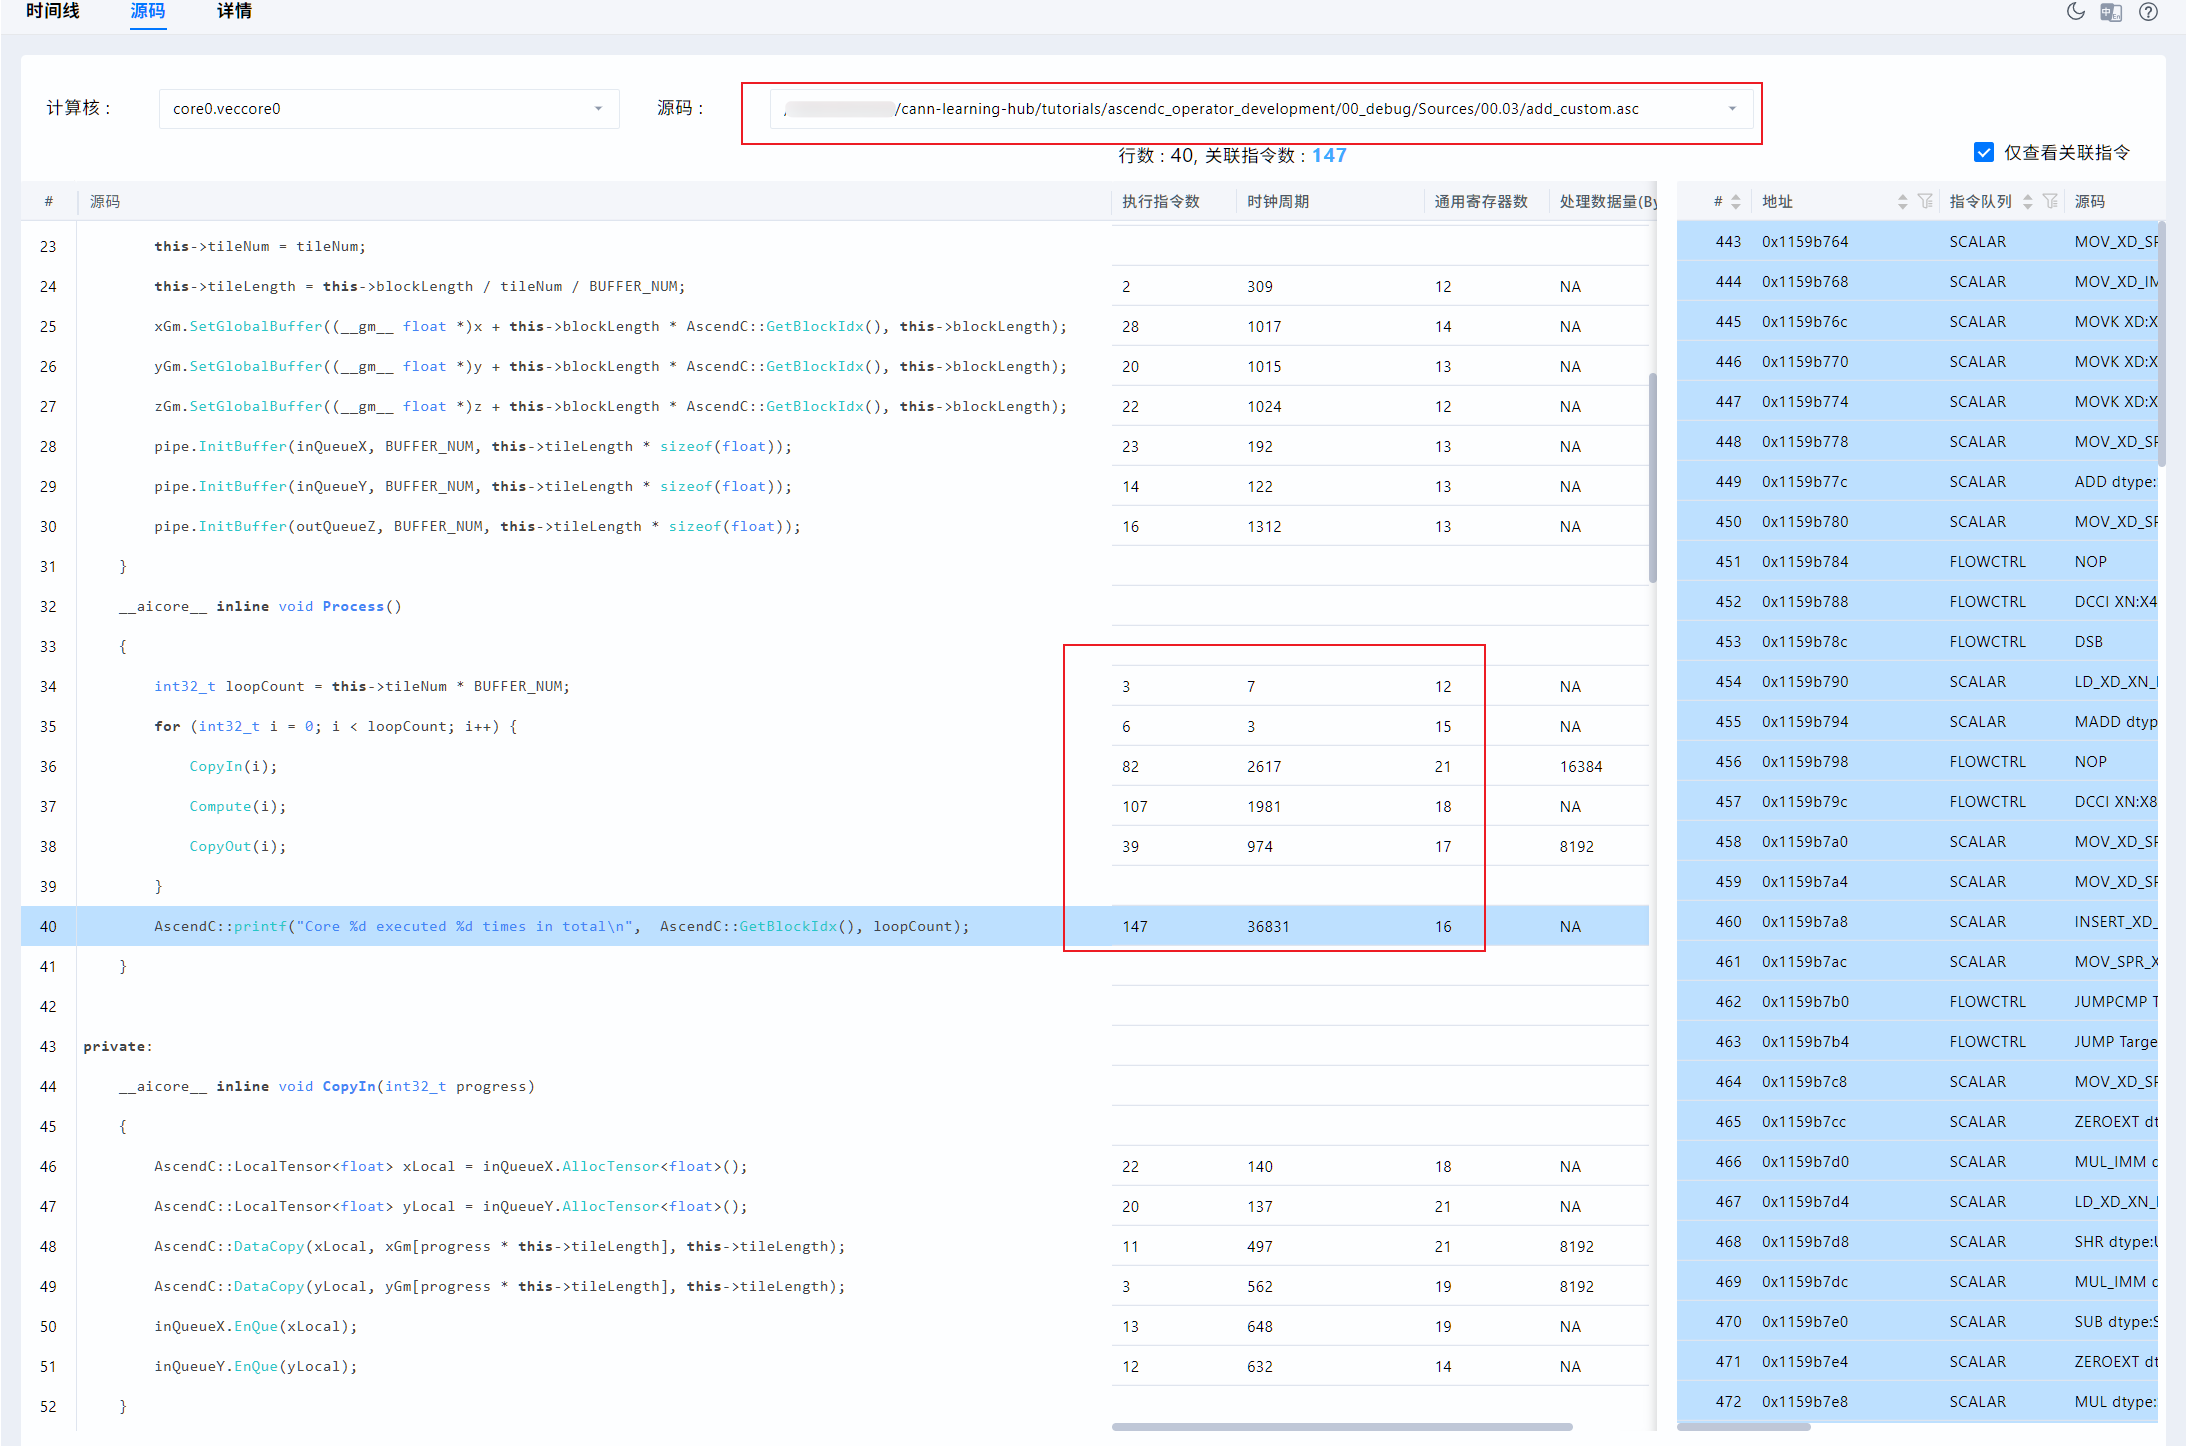
Task: Open the 指令队列 column filter
Action: [2050, 202]
